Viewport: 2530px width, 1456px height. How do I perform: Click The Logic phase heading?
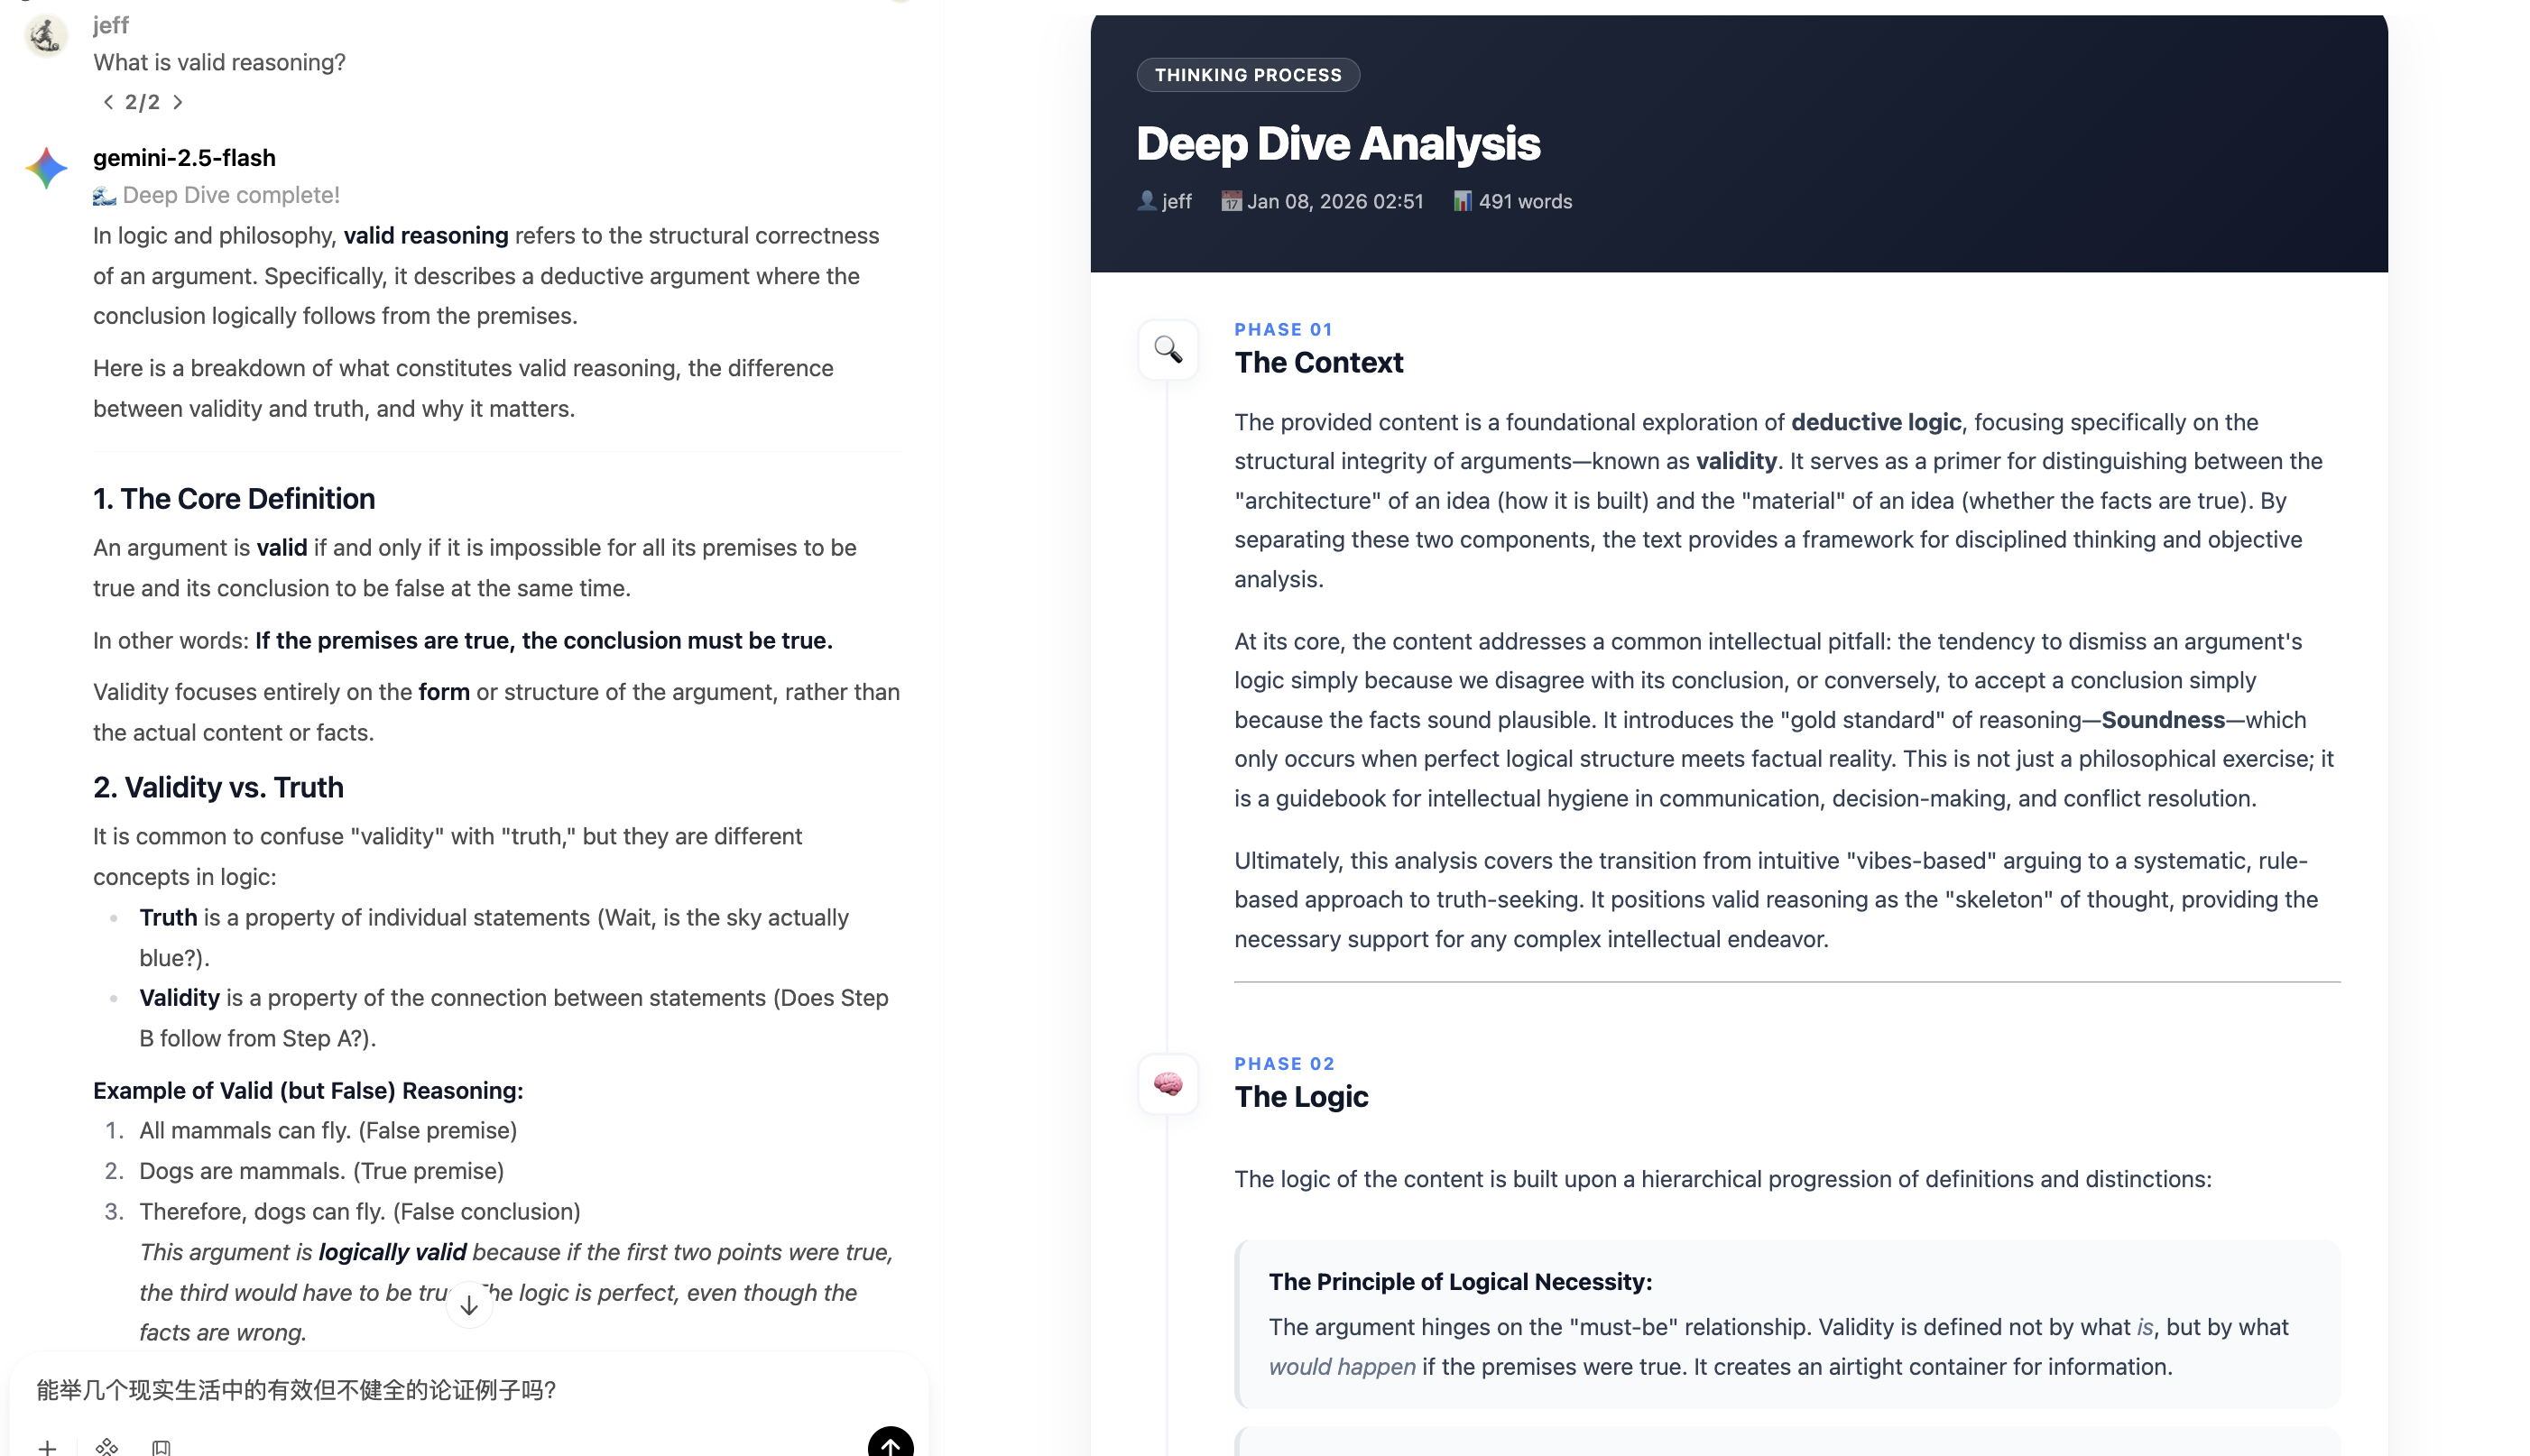click(x=1300, y=1097)
